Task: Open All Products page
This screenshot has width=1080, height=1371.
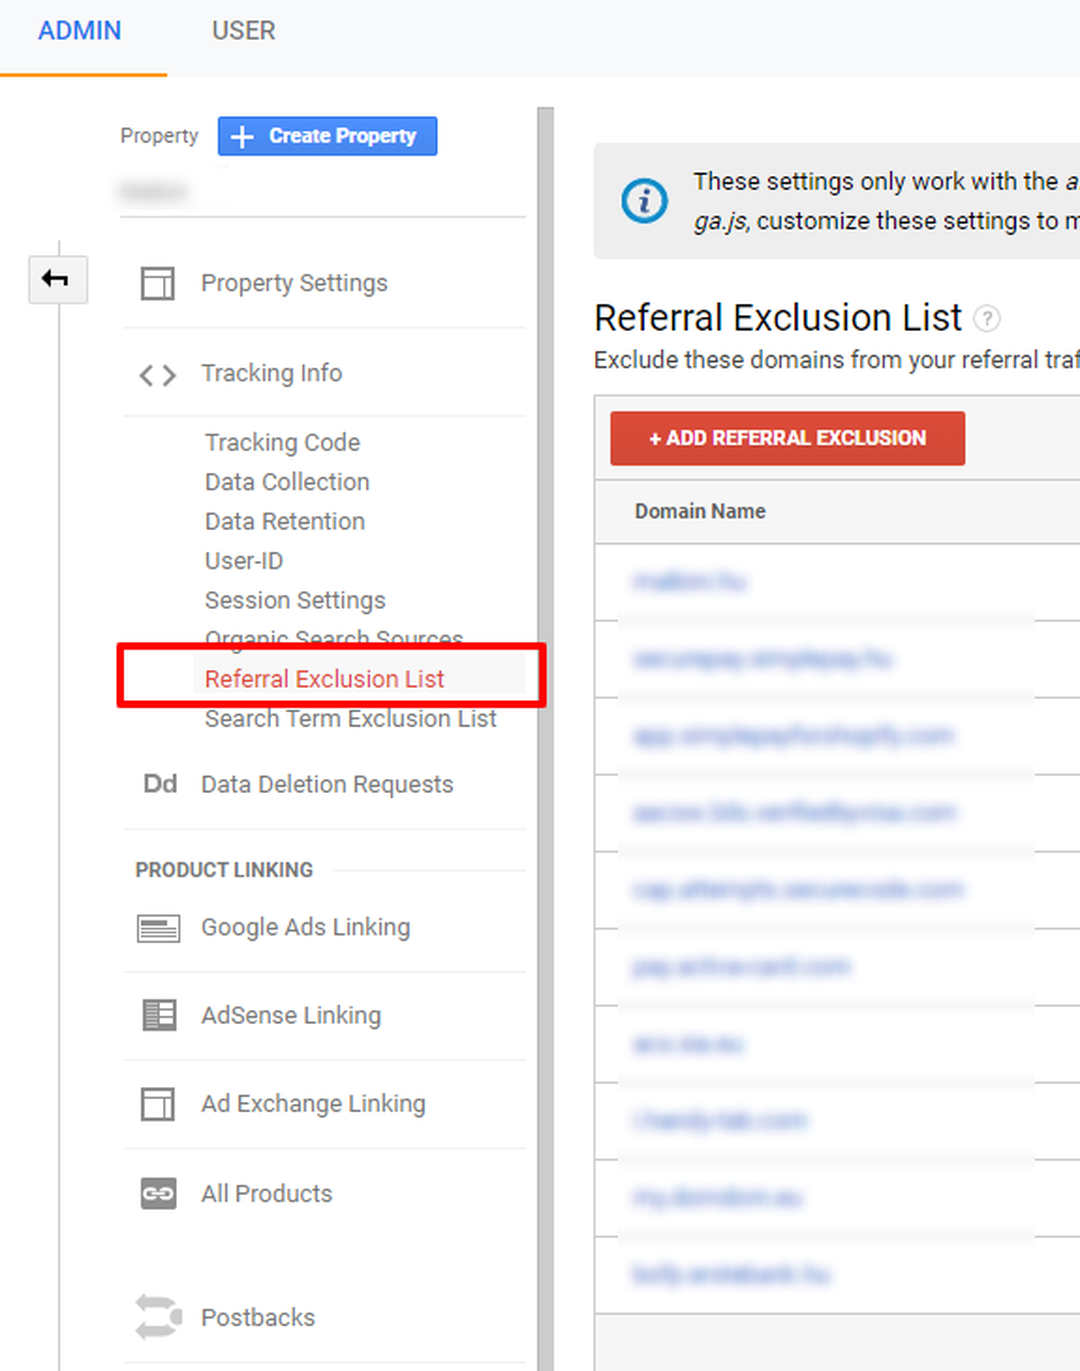Action: (x=266, y=1193)
